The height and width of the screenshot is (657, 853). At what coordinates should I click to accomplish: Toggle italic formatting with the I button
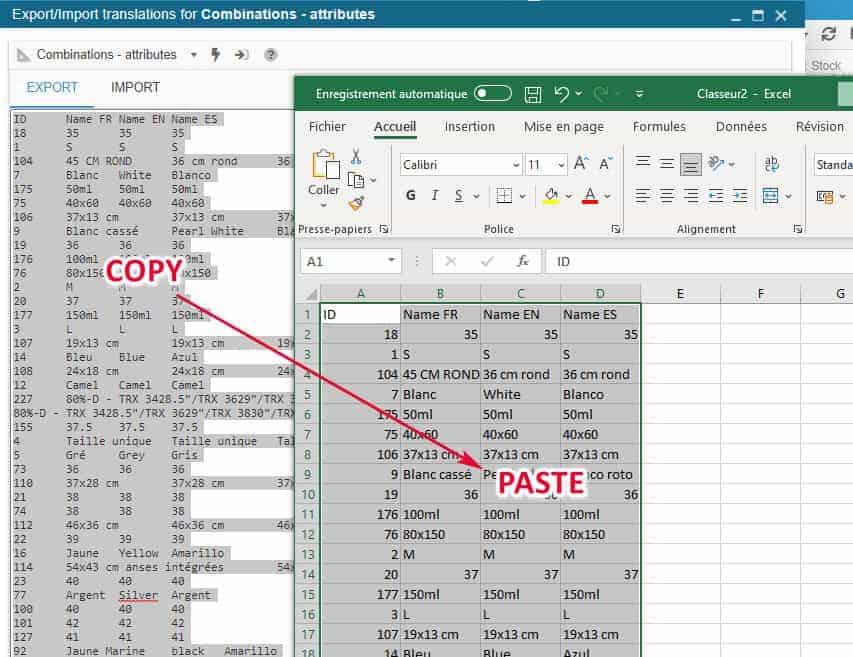(435, 196)
